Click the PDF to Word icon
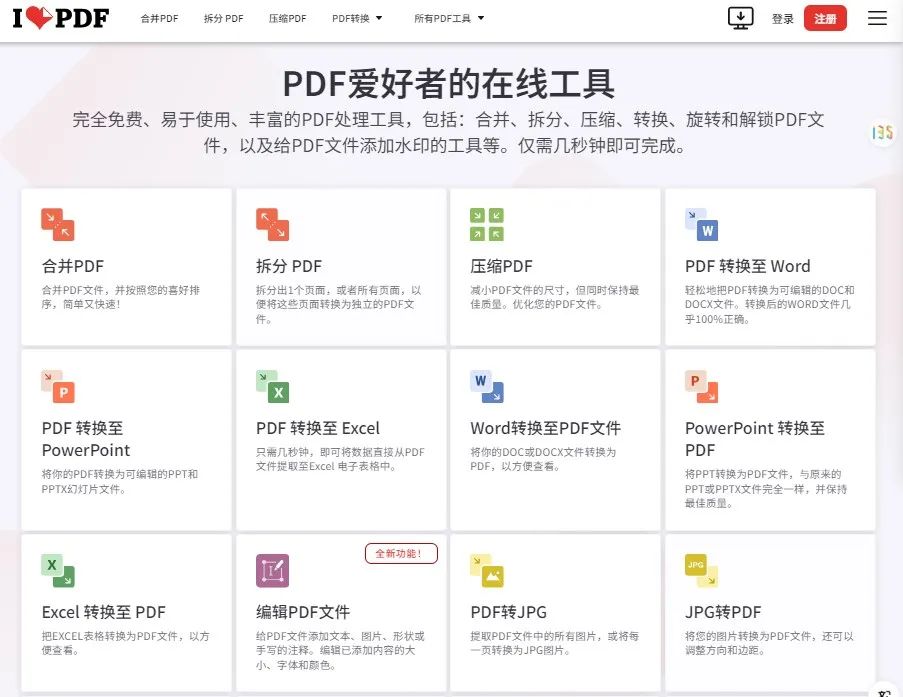 coord(701,225)
